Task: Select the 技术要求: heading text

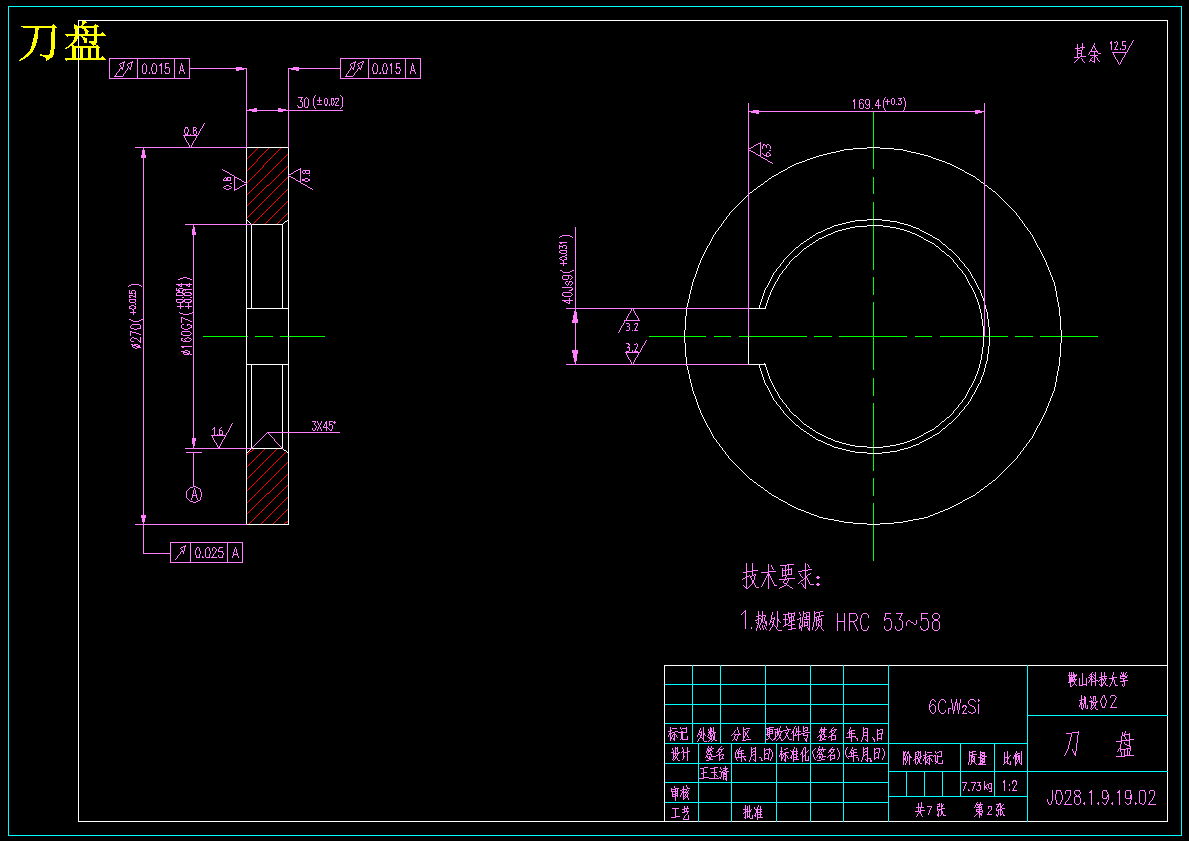Action: coord(782,578)
